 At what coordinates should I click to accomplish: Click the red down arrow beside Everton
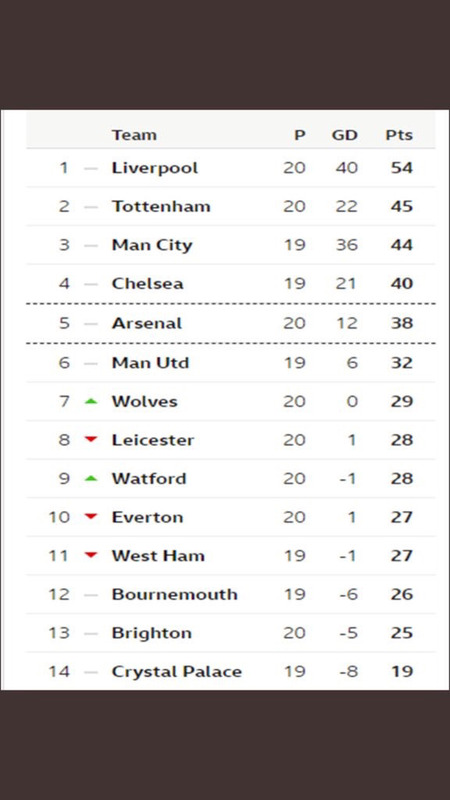(x=91, y=517)
